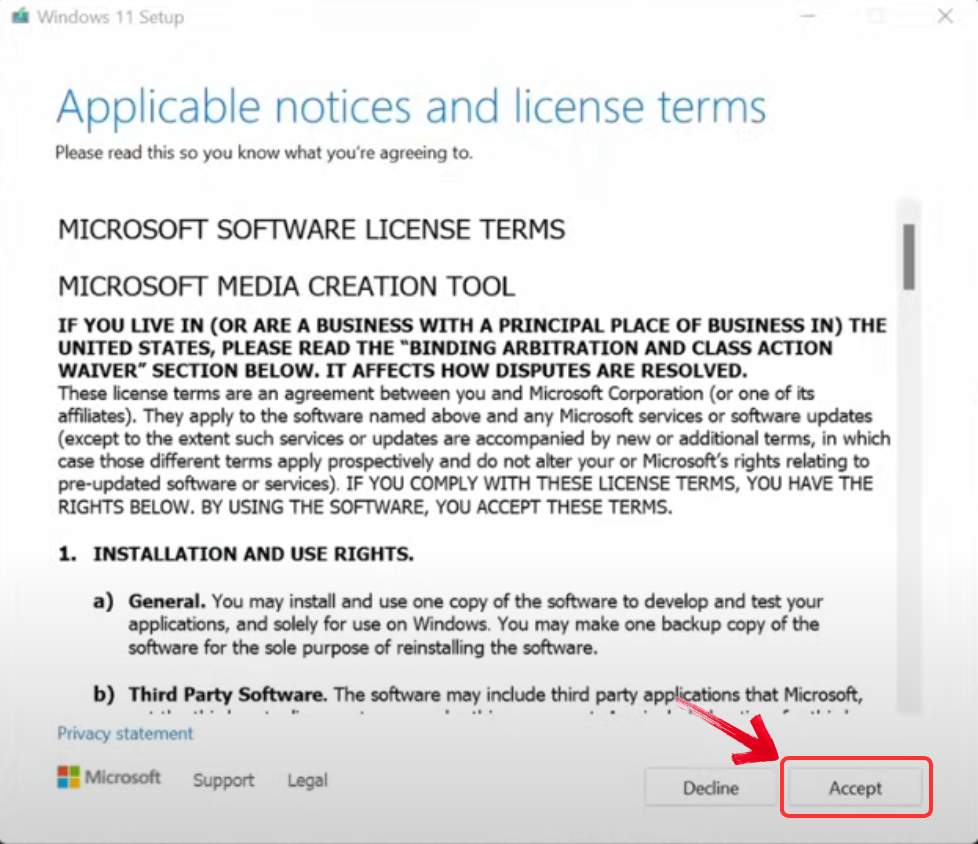Click the red square of the Microsoft logo
978x844 pixels.
click(x=62, y=771)
